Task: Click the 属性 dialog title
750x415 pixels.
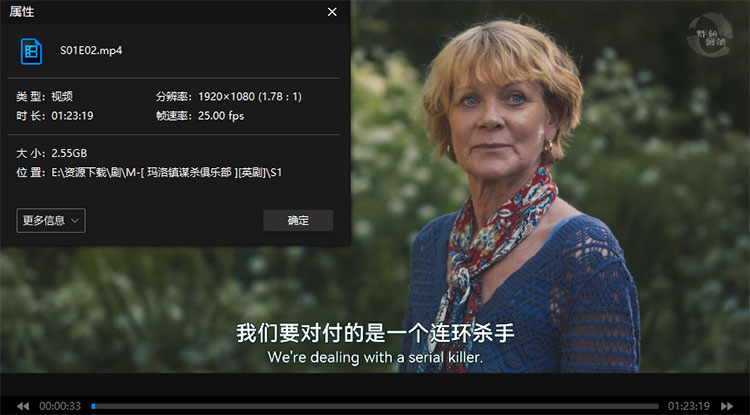Action: [x=22, y=12]
